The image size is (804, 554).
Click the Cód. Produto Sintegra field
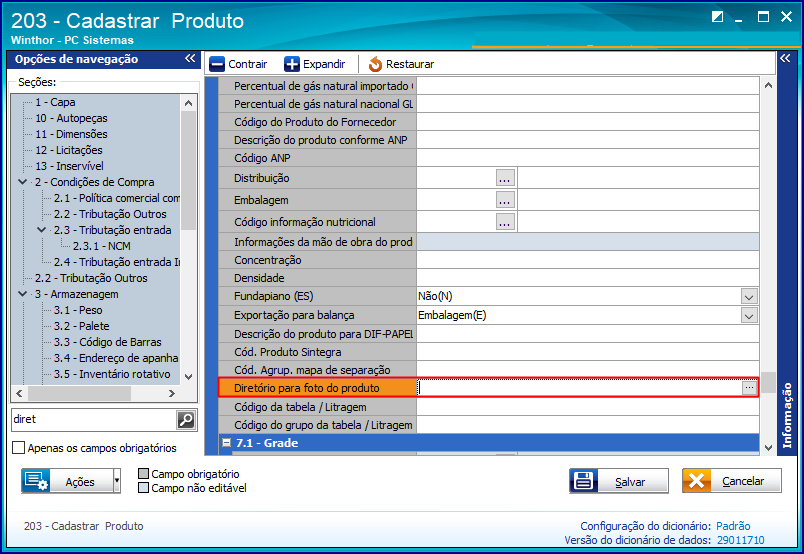588,352
